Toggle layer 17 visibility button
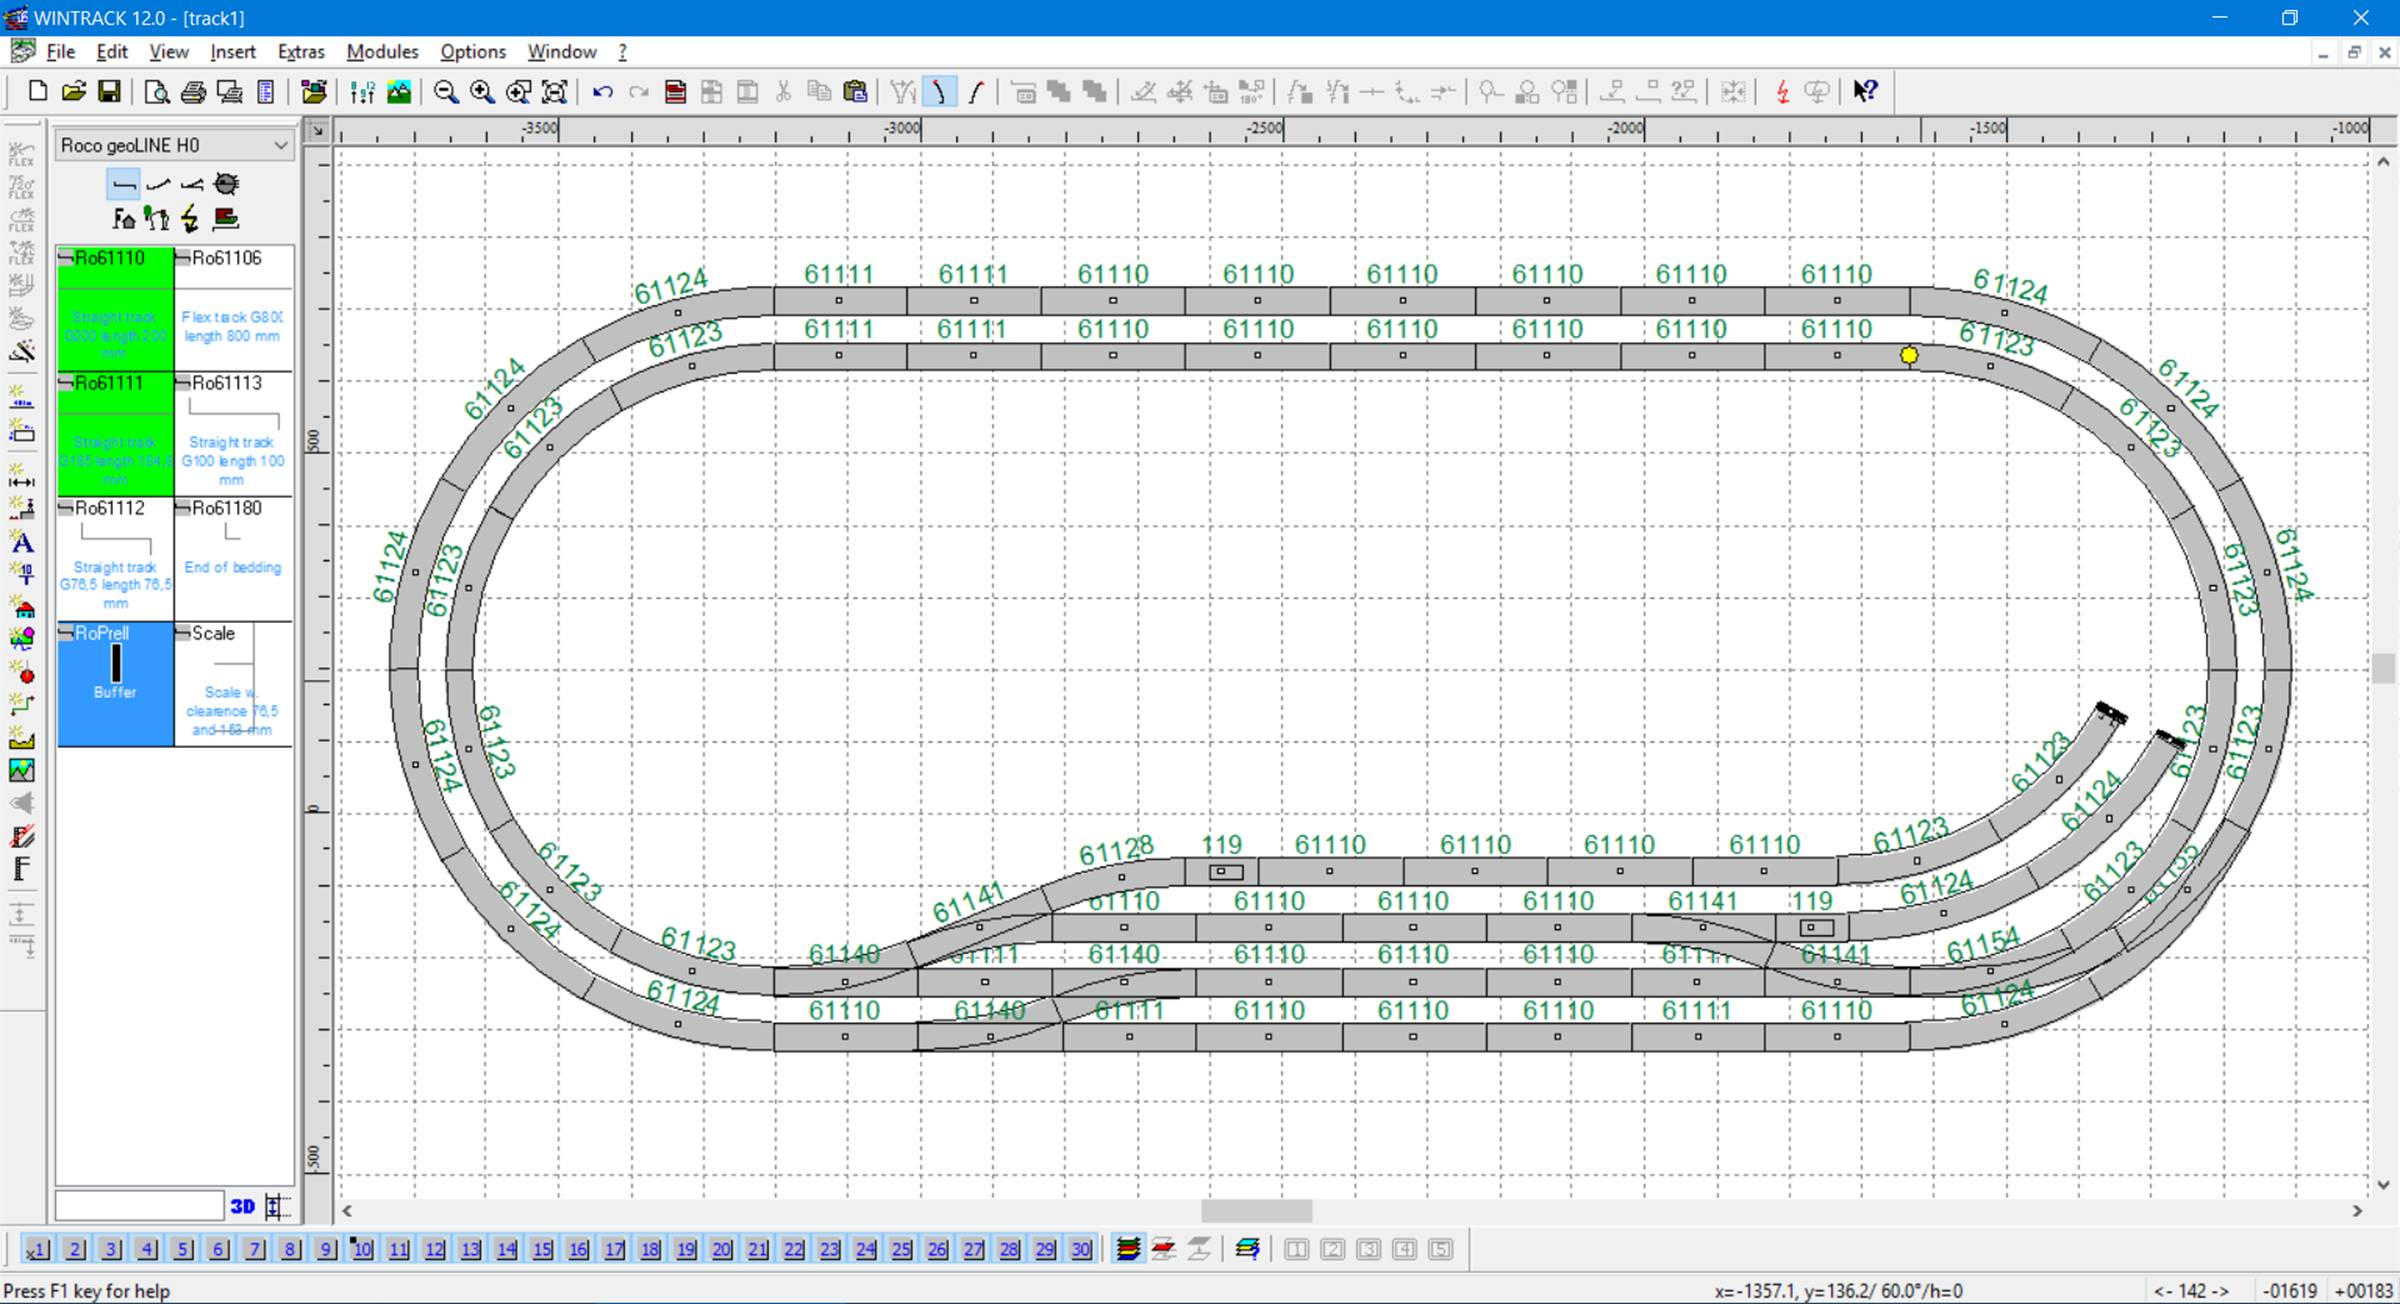The height and width of the screenshot is (1304, 2400). 614,1249
